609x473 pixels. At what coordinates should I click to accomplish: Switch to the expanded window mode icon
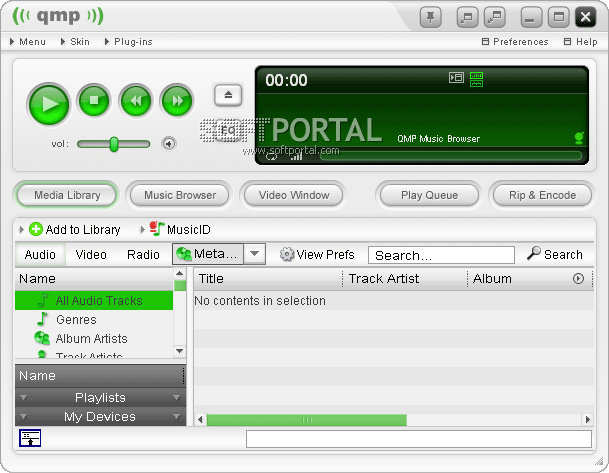coord(494,17)
